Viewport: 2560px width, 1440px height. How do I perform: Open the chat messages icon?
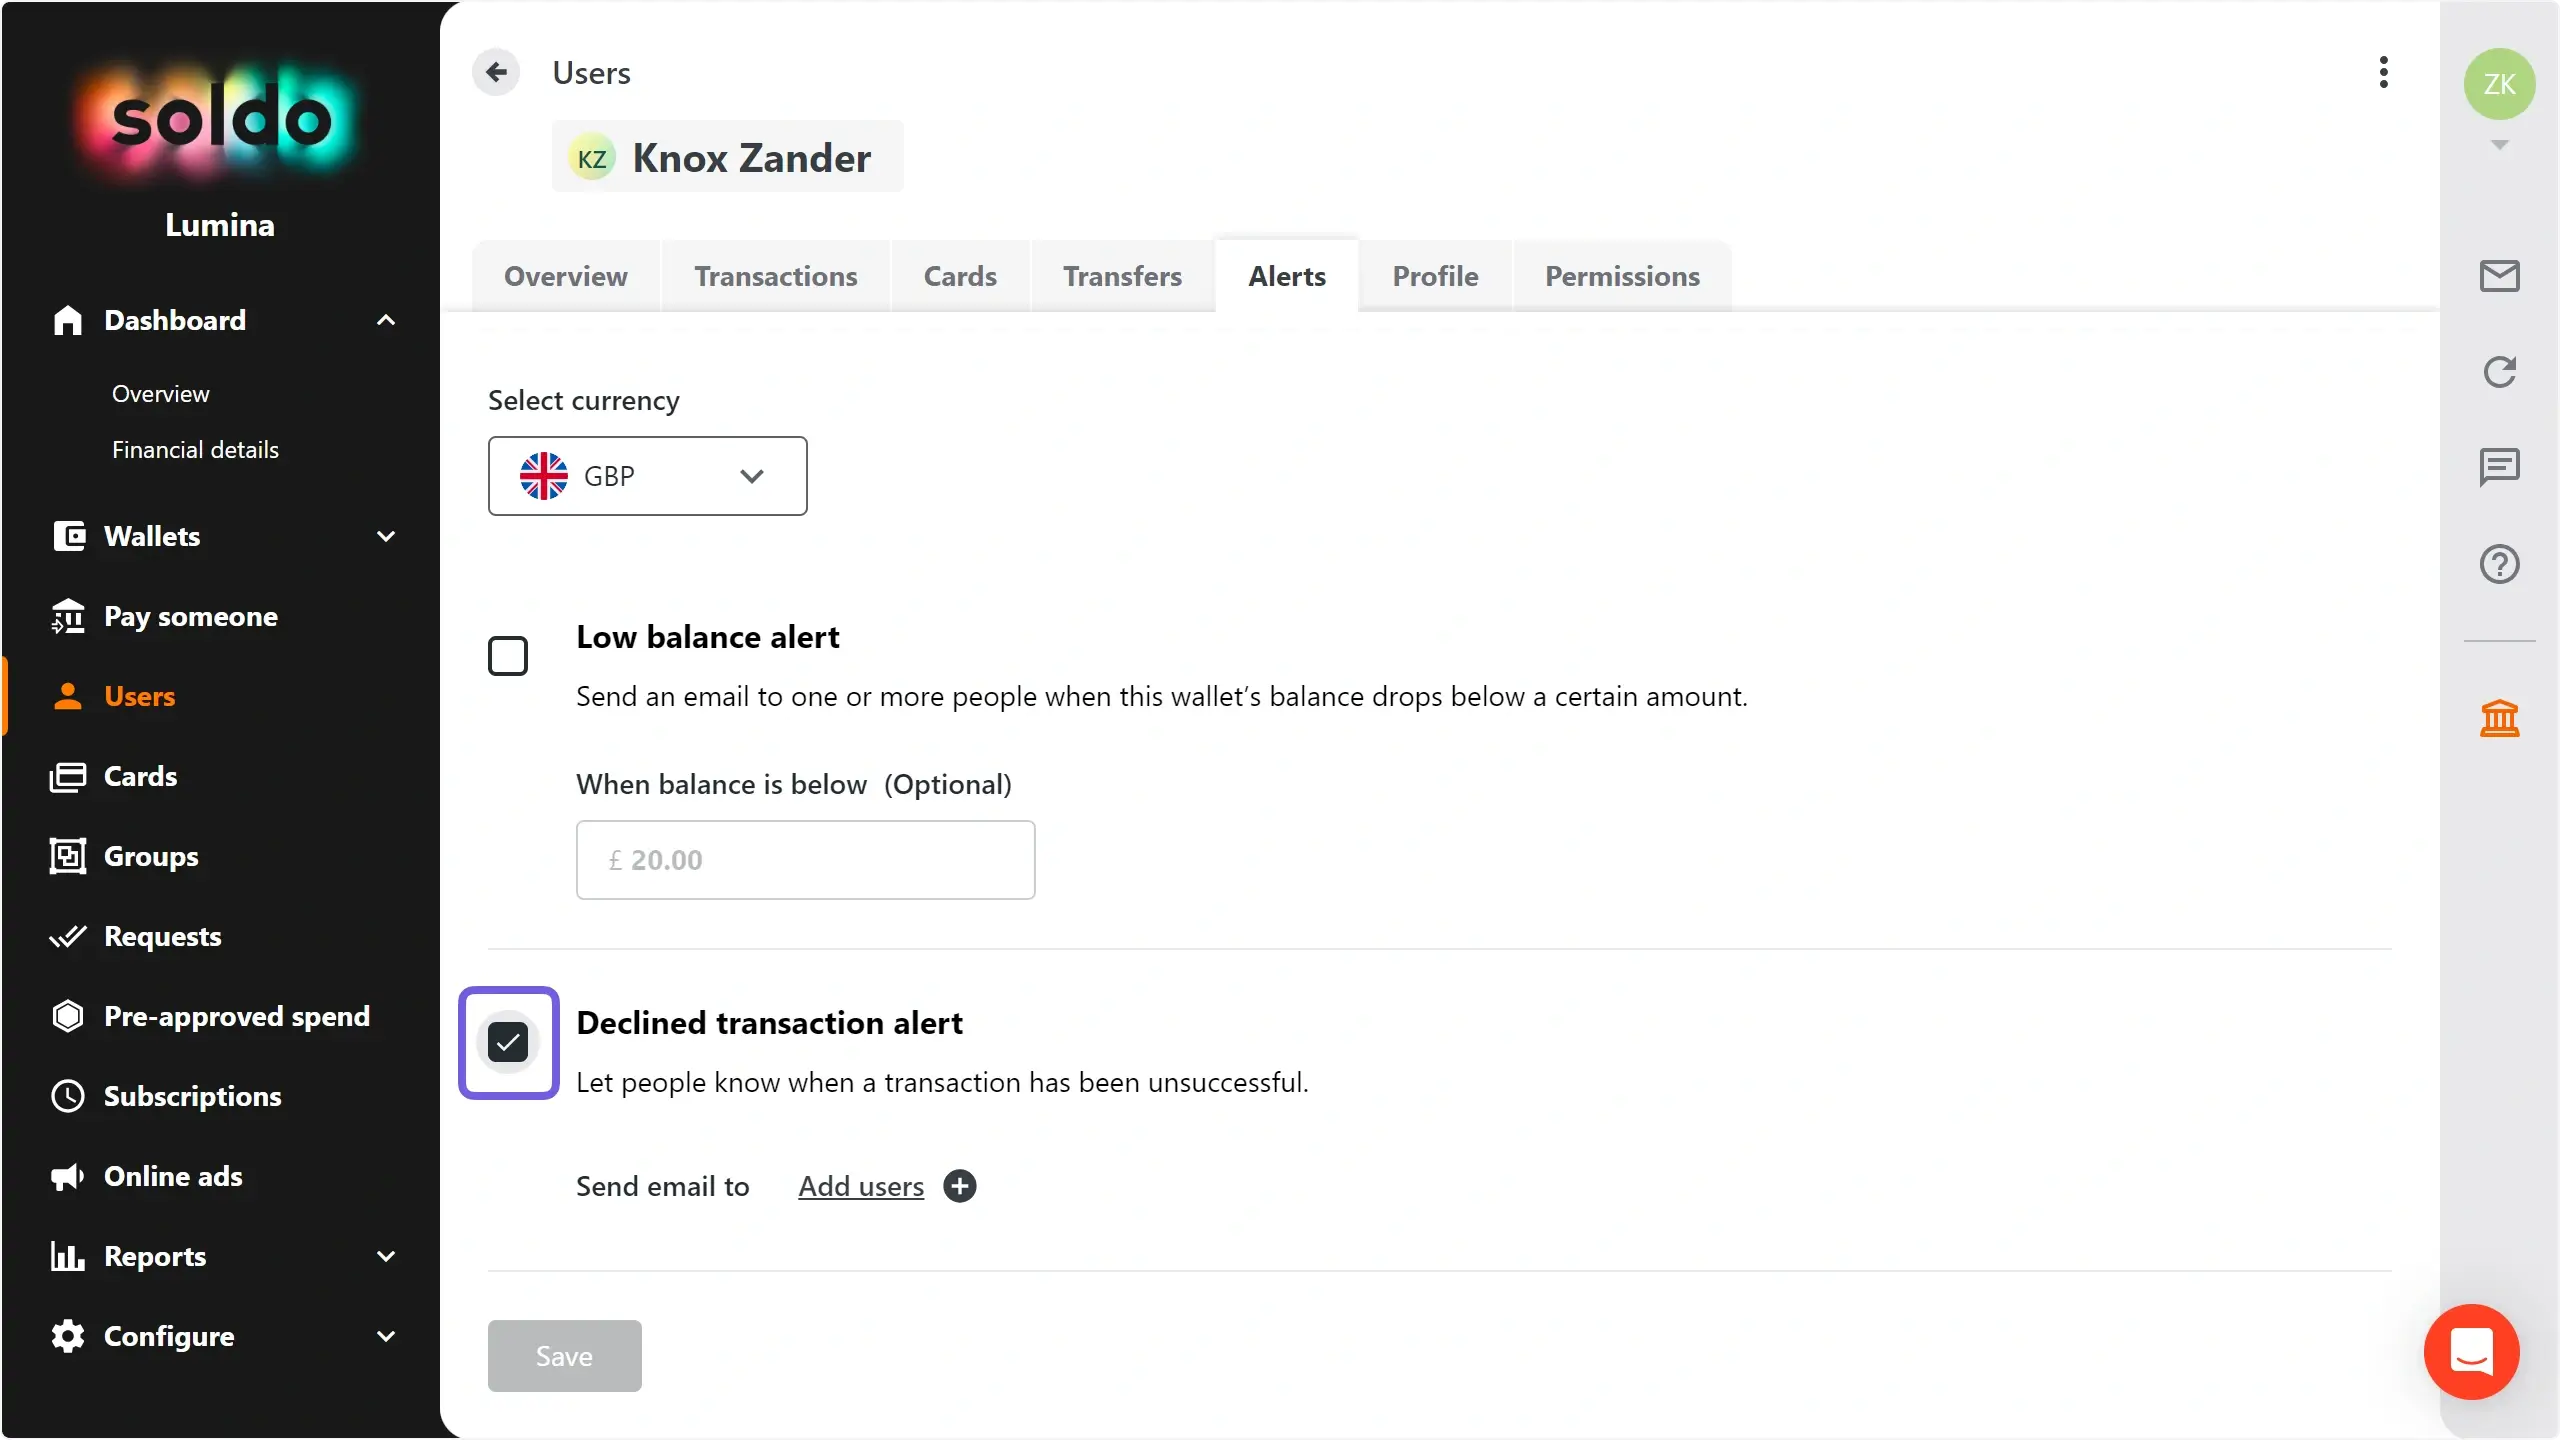point(2499,467)
